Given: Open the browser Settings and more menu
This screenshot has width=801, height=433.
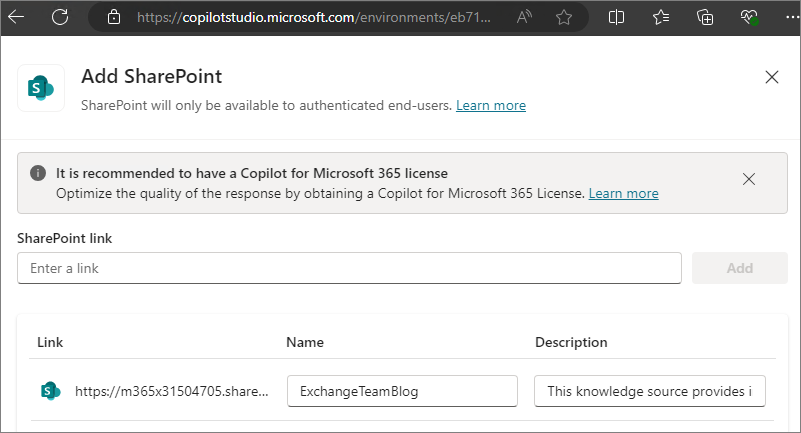Looking at the screenshot, I should tap(793, 17).
